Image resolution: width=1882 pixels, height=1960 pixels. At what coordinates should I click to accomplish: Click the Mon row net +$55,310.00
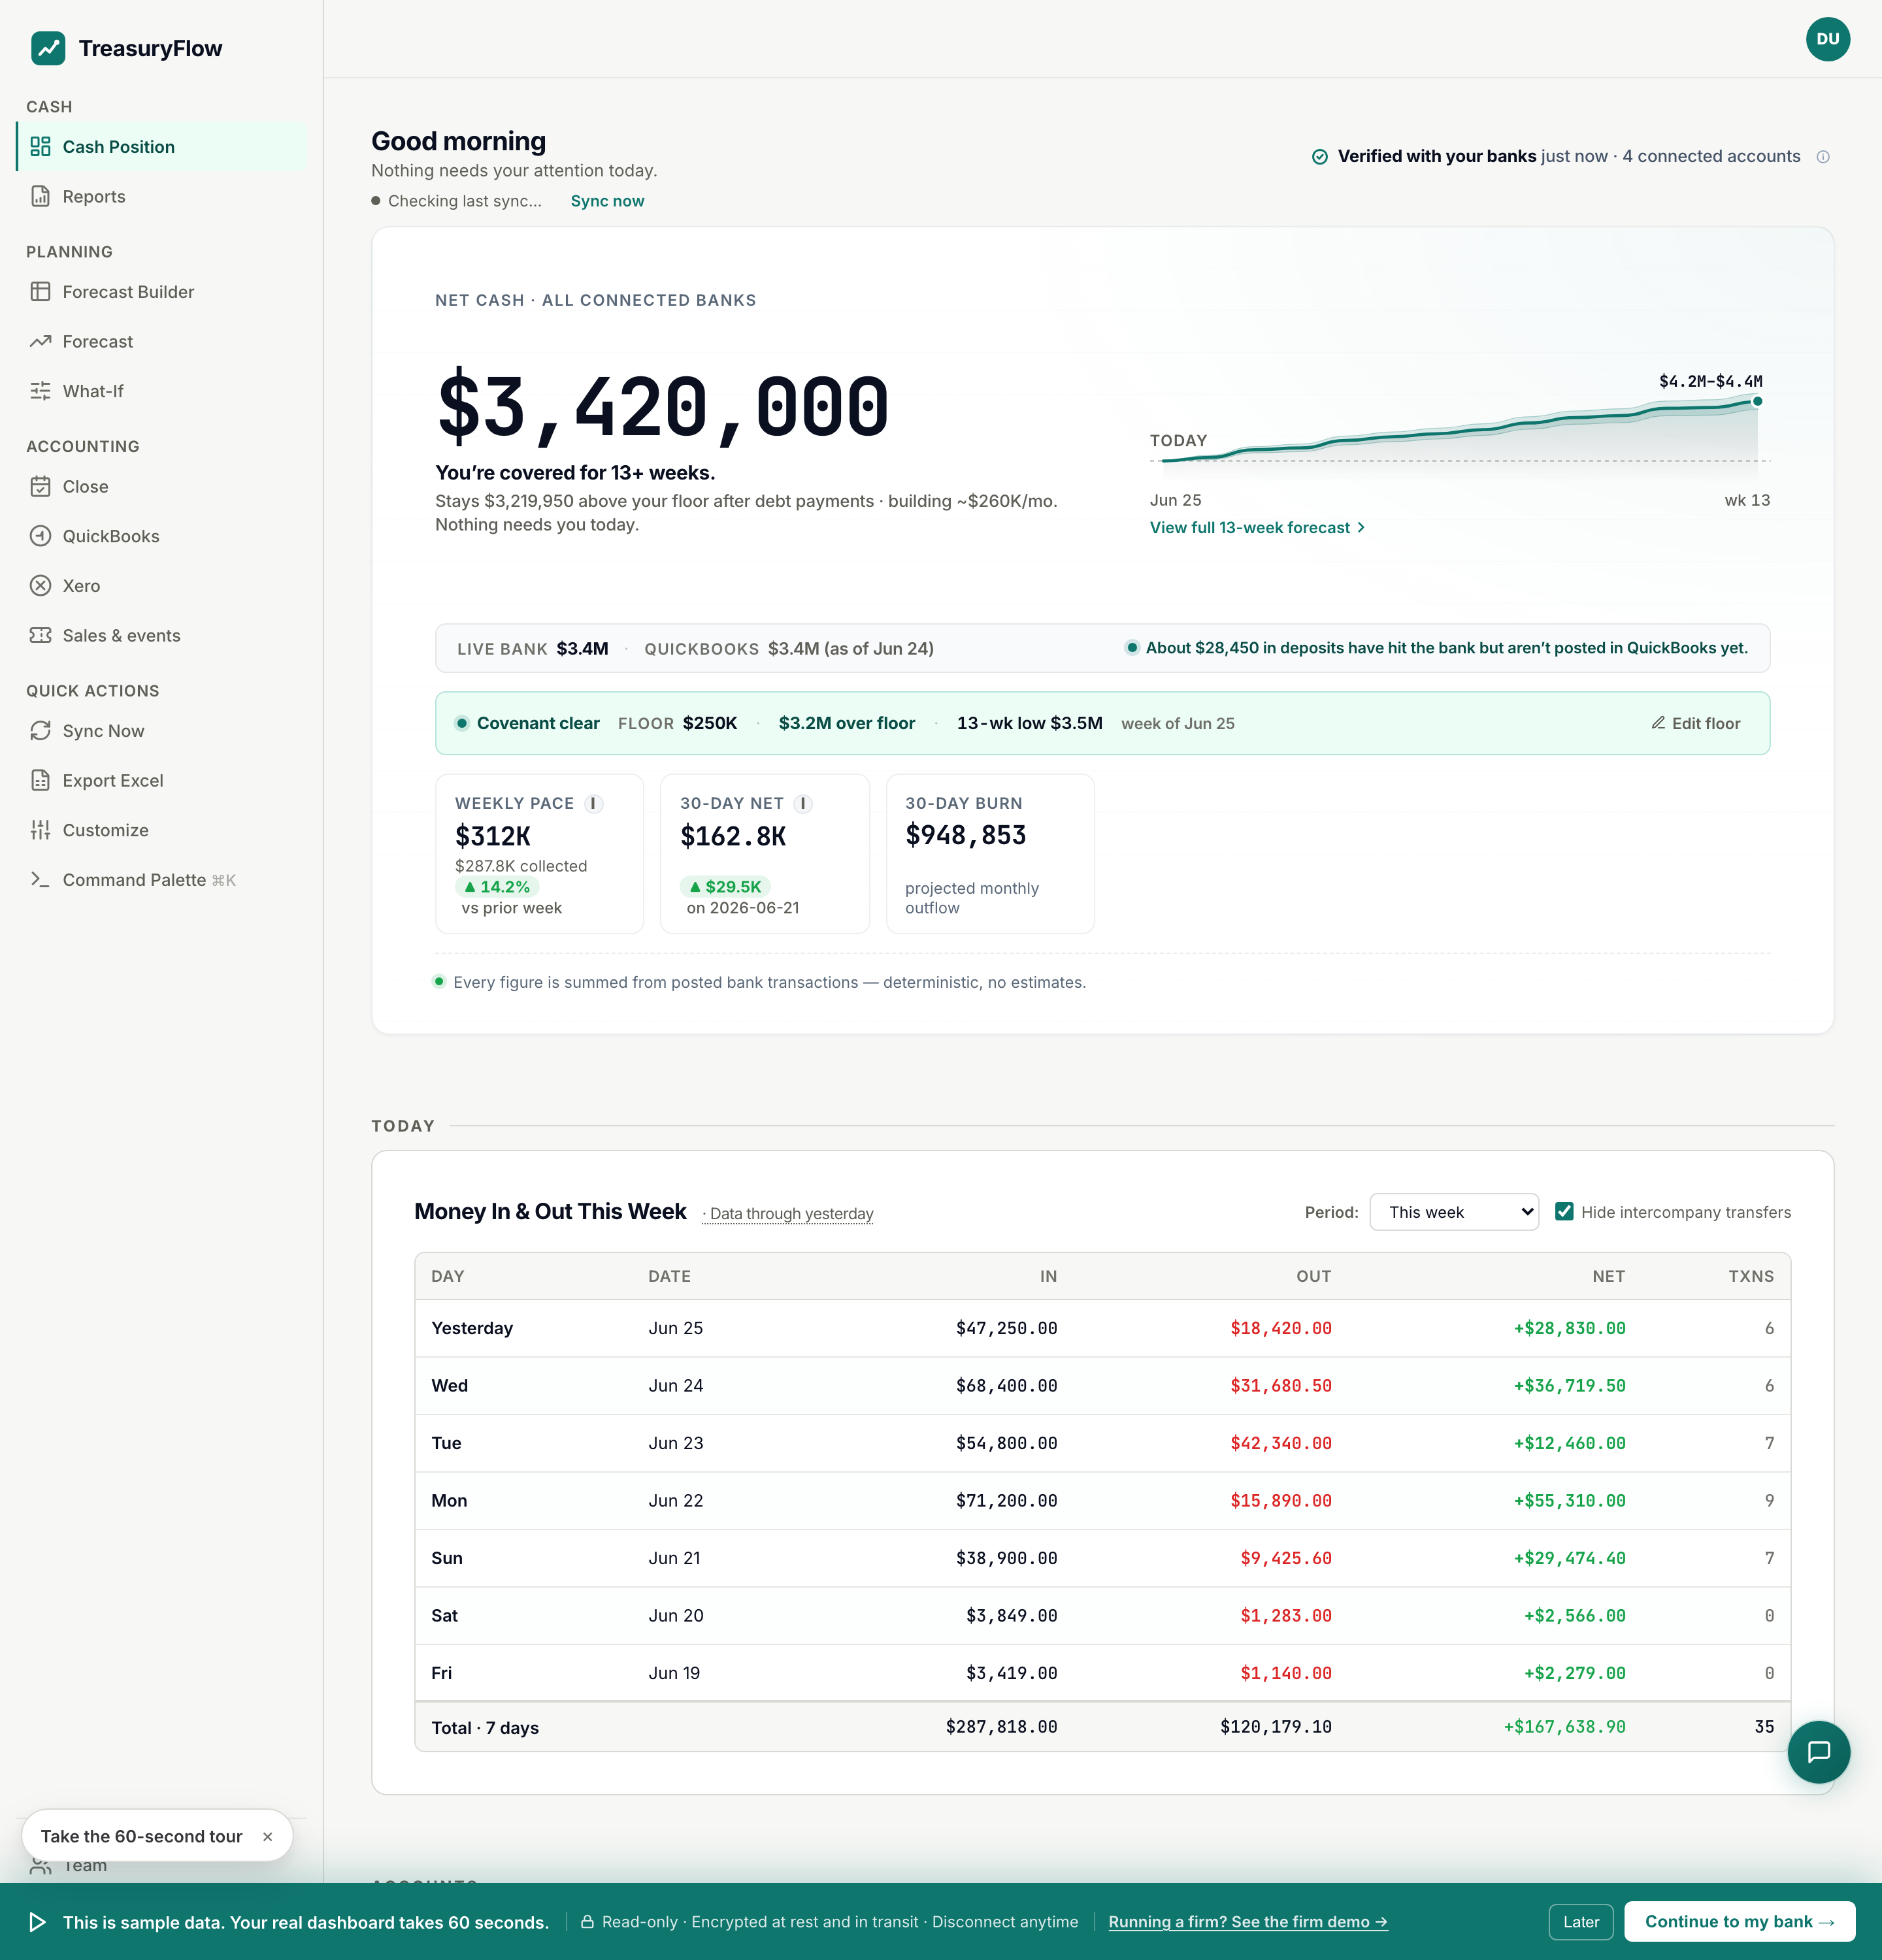tap(1569, 1501)
